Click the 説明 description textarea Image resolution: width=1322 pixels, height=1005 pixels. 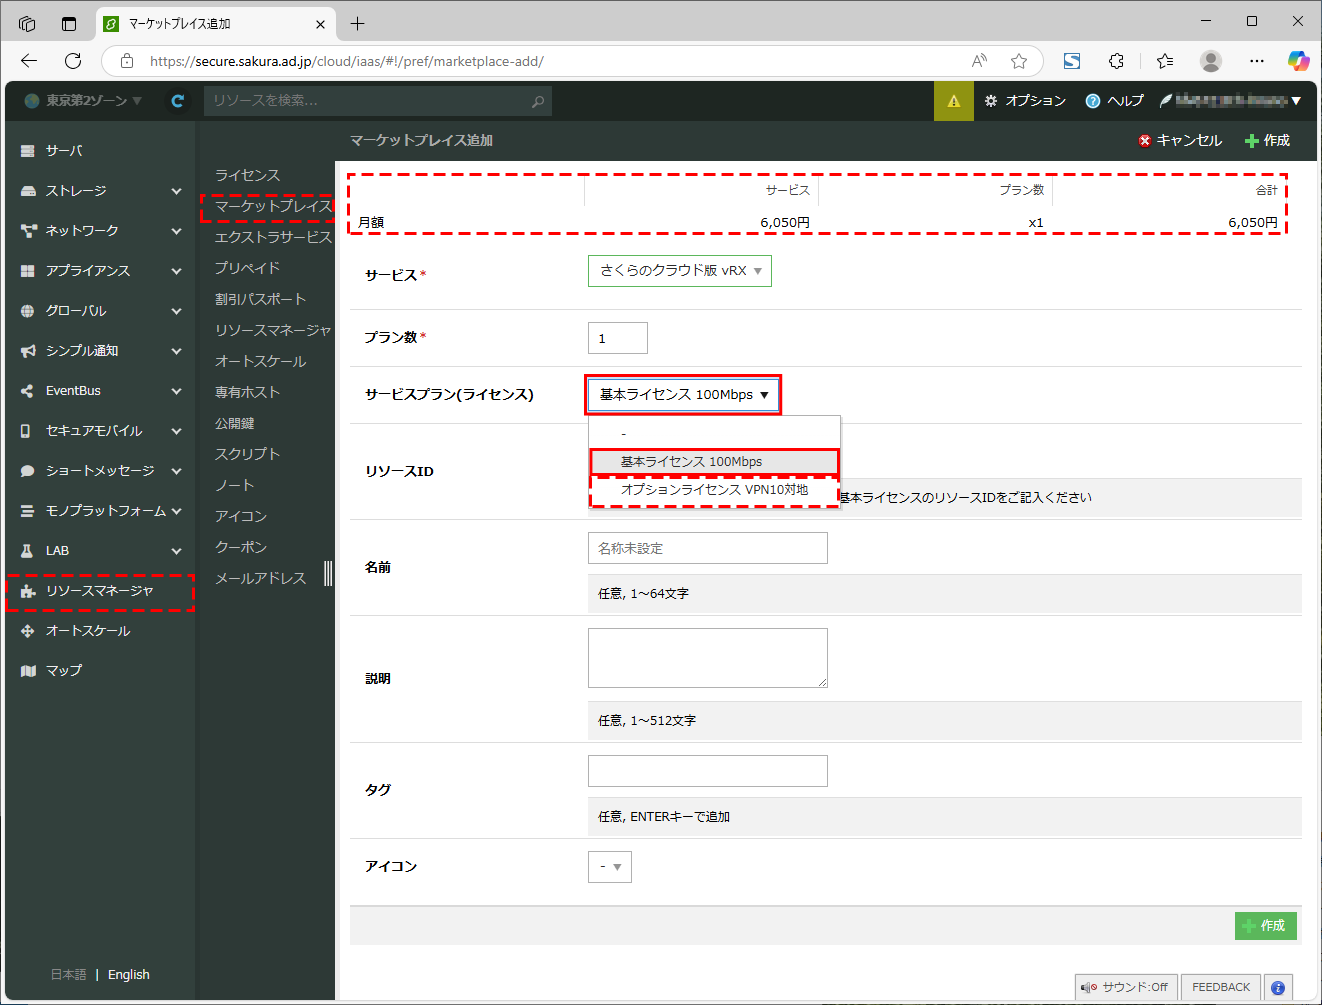pyautogui.click(x=708, y=658)
